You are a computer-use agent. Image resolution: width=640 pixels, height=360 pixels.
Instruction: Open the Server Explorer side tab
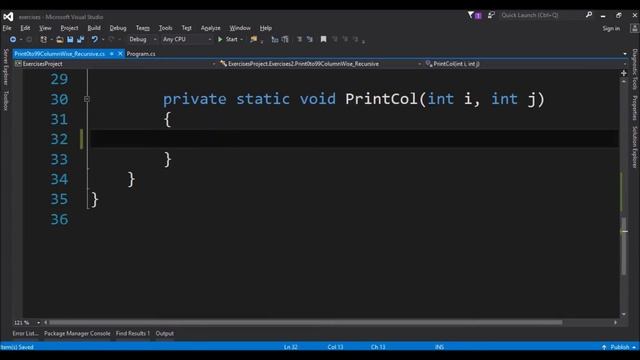coord(6,67)
